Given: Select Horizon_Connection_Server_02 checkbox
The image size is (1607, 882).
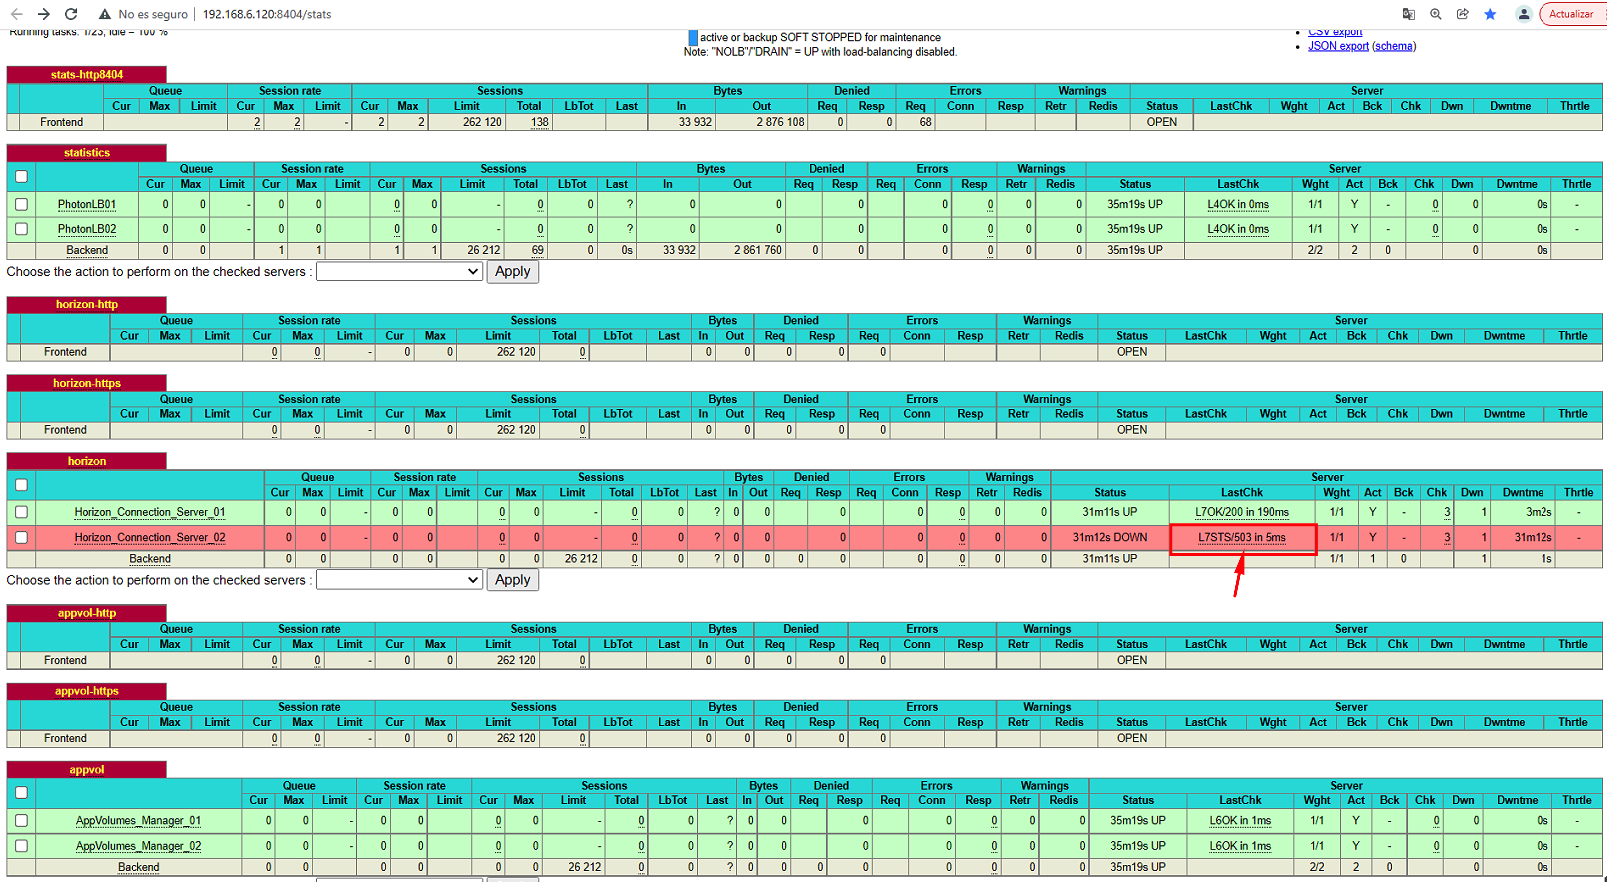Looking at the screenshot, I should tap(21, 537).
